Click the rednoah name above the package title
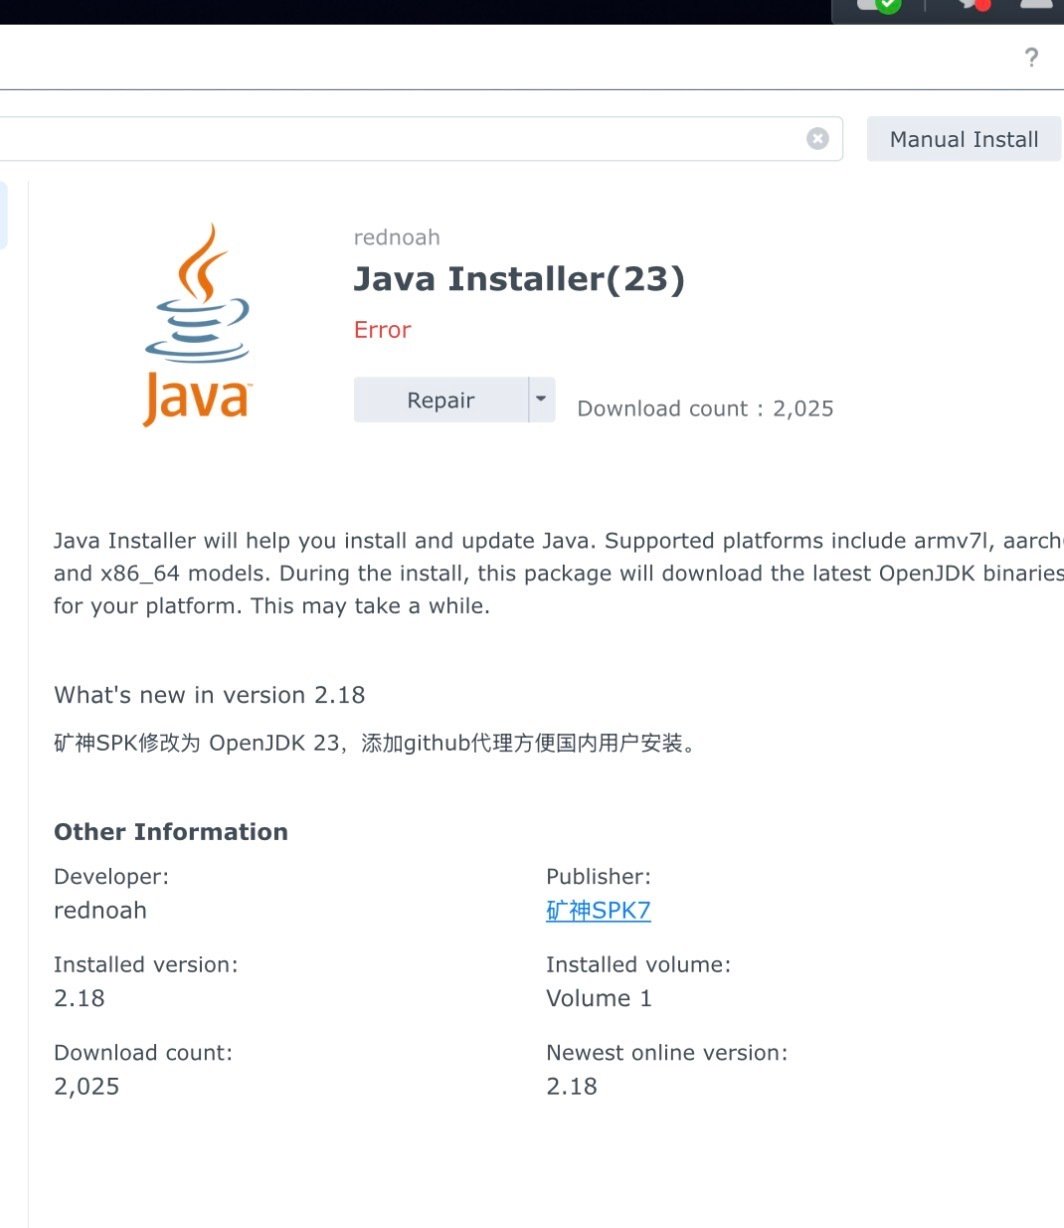The height and width of the screenshot is (1228, 1064). (x=396, y=237)
